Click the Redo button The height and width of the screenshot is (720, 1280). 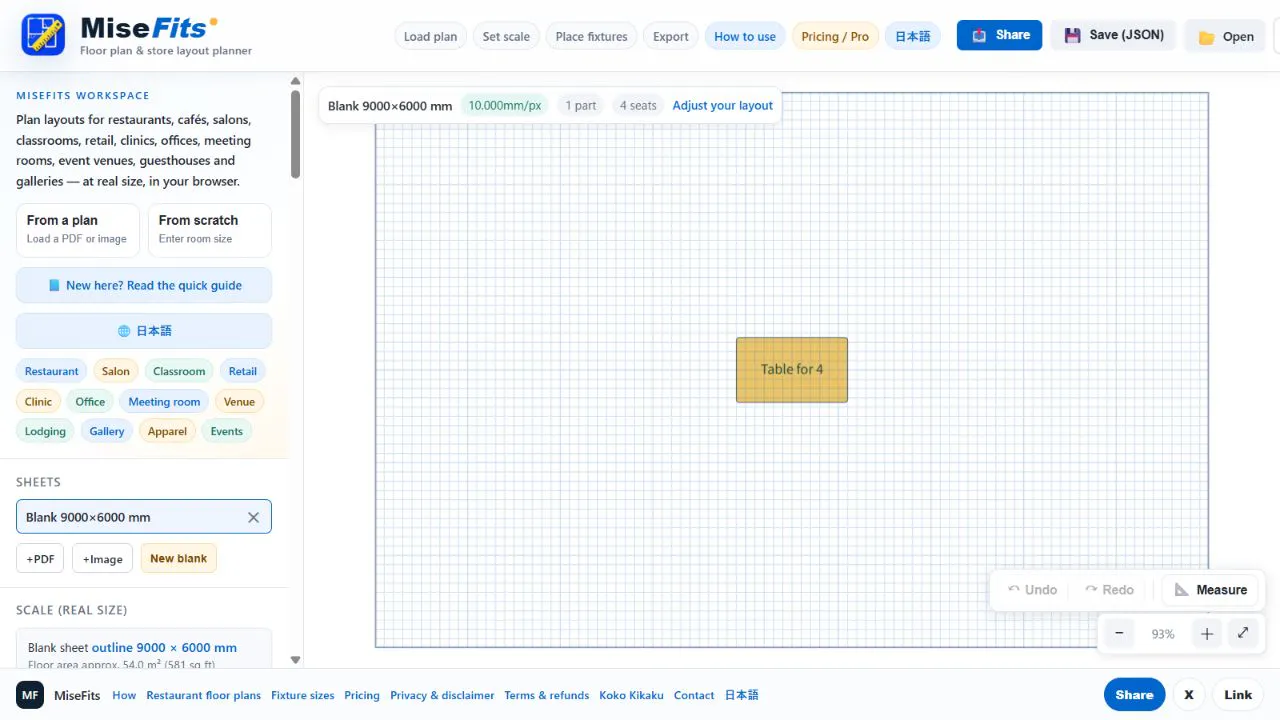tap(1109, 590)
